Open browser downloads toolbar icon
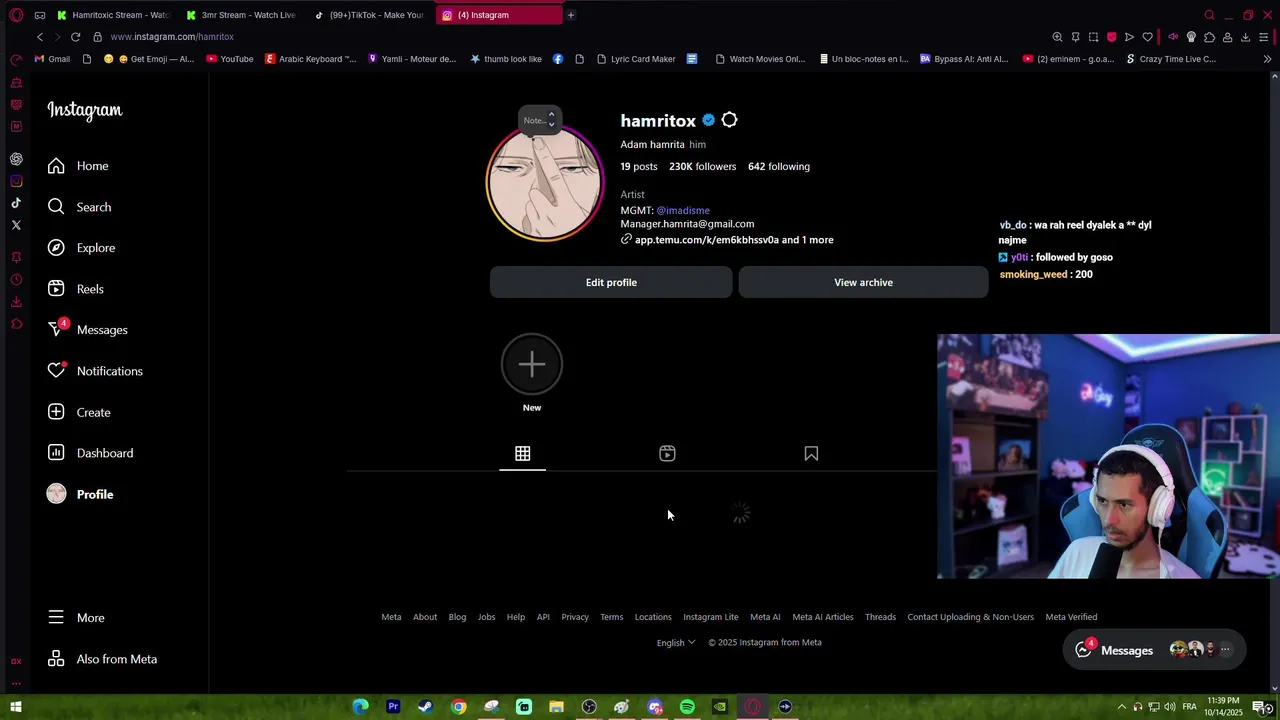The height and width of the screenshot is (720, 1280). point(1245,37)
